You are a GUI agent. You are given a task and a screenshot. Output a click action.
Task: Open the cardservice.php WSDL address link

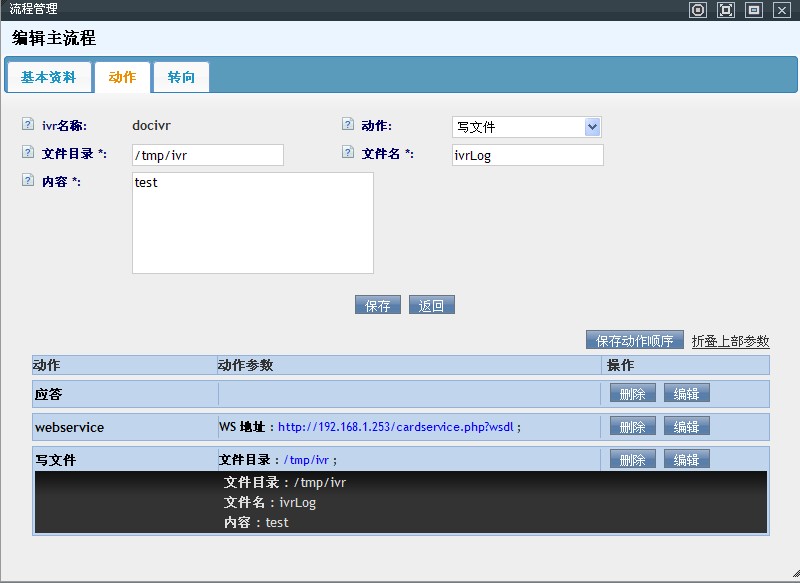point(396,427)
